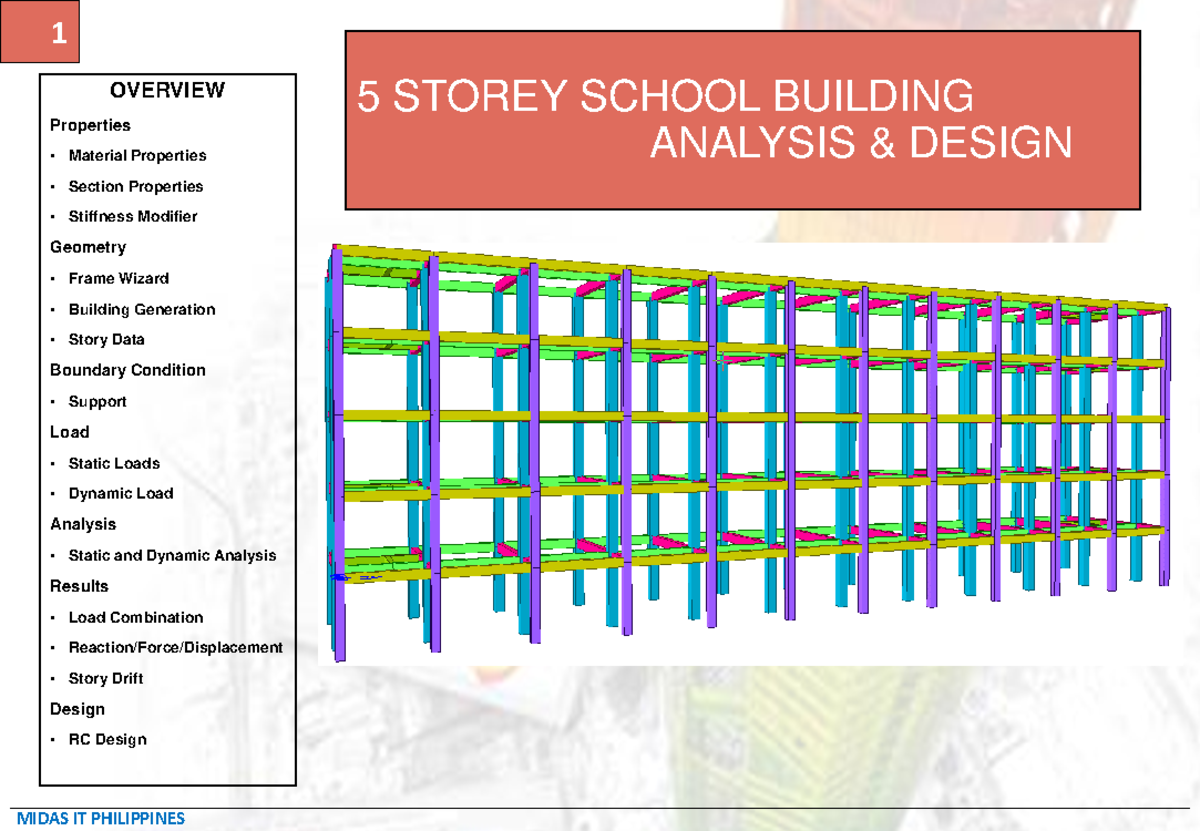Screen dimensions: 1200x831
Task: Select the Section Properties bullet item
Action: click(133, 186)
